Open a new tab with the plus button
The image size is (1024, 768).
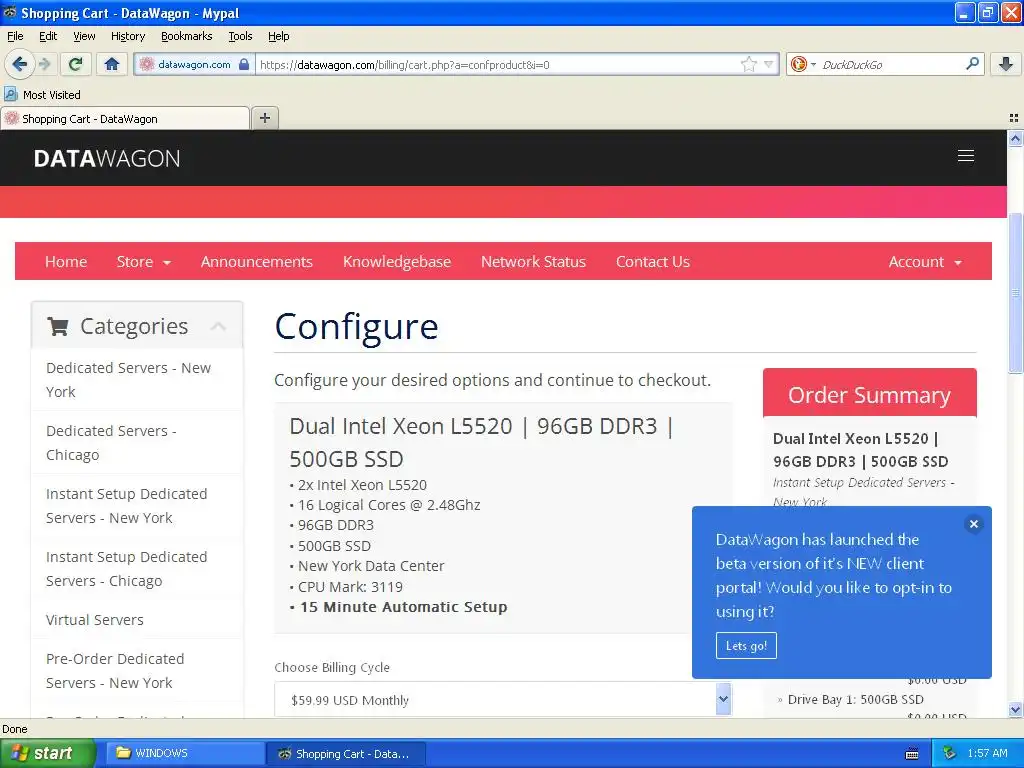(x=264, y=118)
